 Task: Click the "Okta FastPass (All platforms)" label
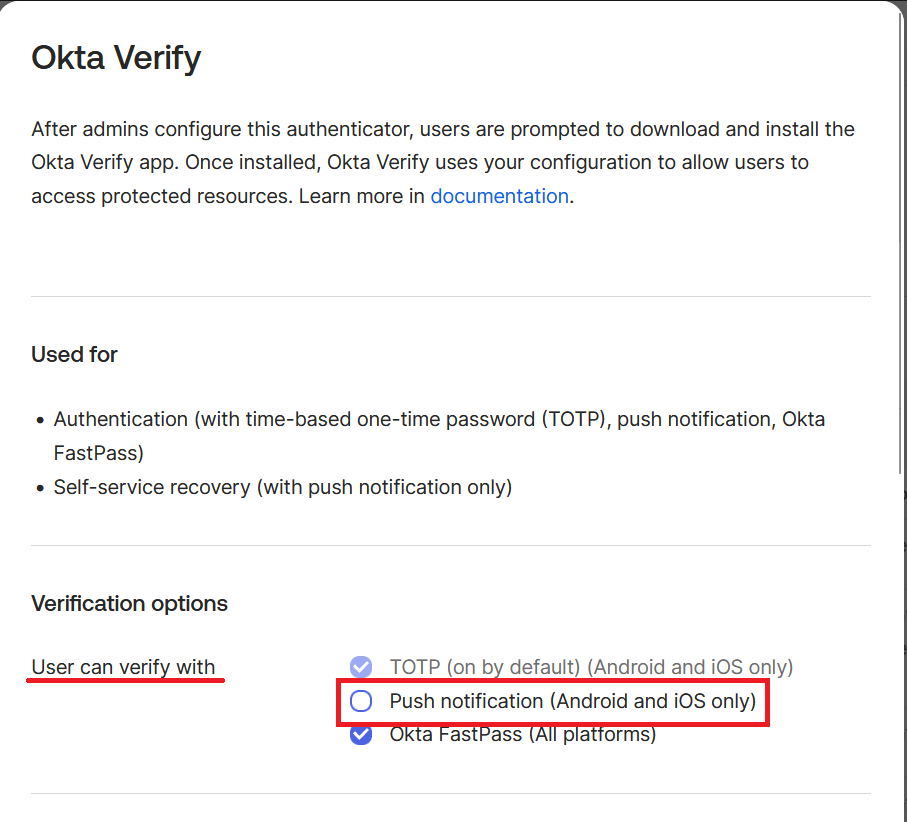(522, 735)
